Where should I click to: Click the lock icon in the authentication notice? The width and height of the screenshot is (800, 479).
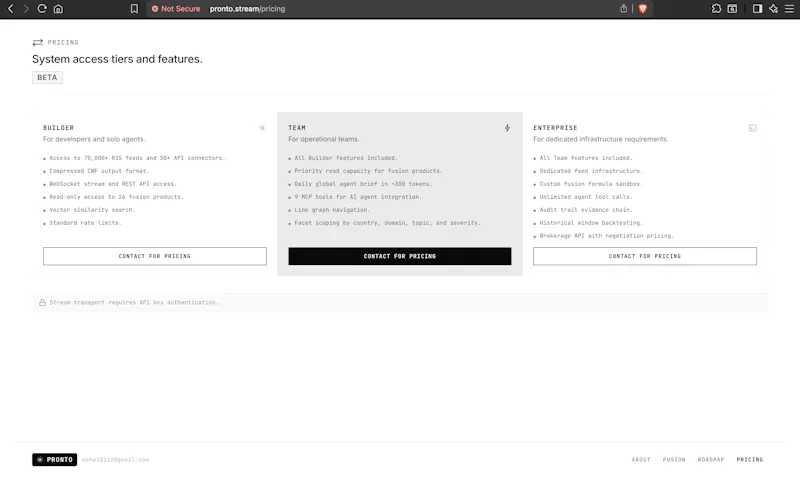tap(42, 302)
